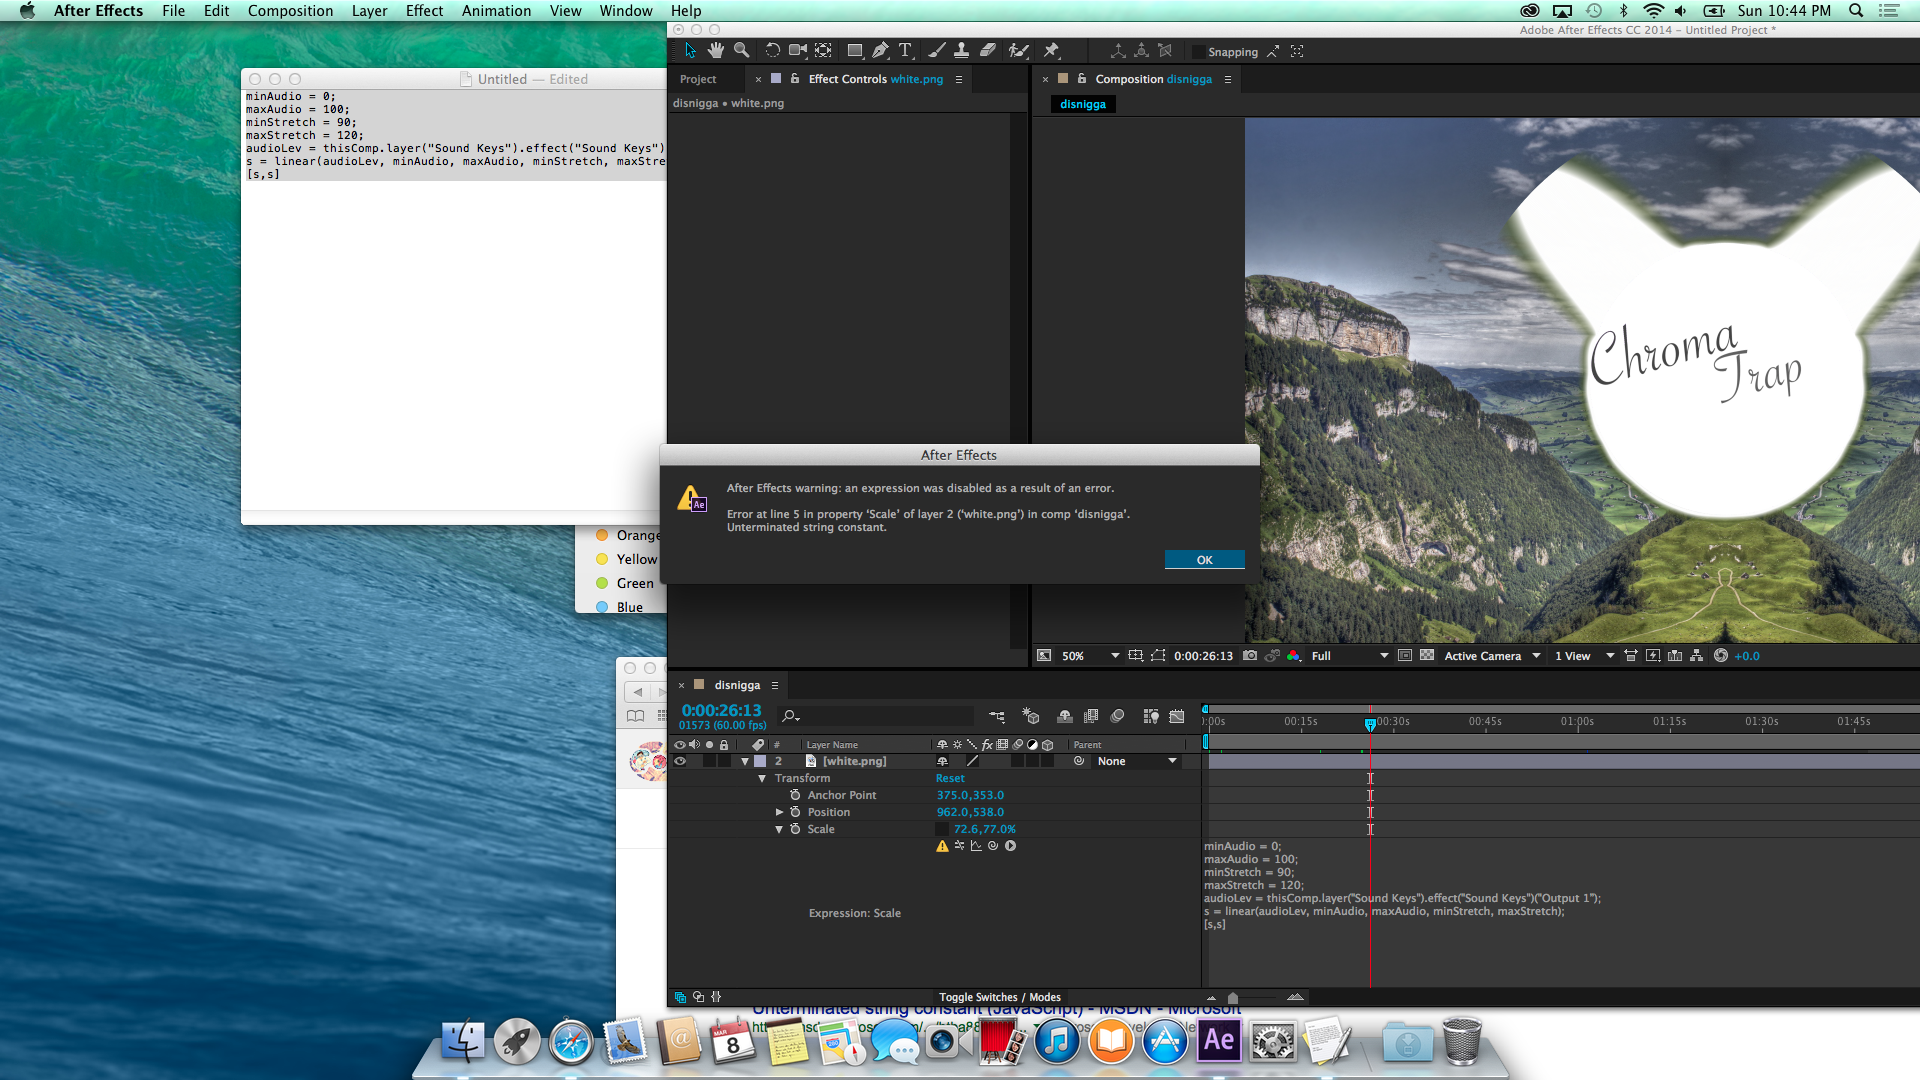The image size is (1920, 1080).
Task: Open the expression graph icon under Scale
Action: coord(975,845)
